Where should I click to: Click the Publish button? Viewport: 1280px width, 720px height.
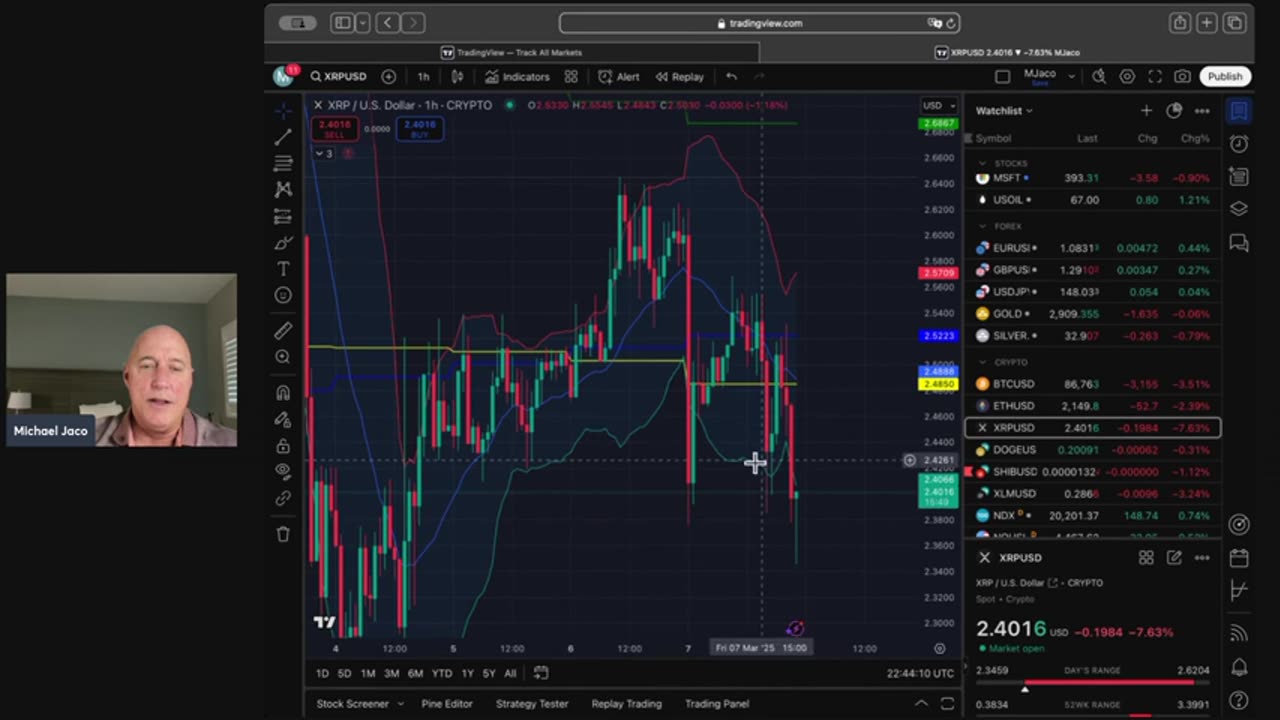click(1225, 76)
